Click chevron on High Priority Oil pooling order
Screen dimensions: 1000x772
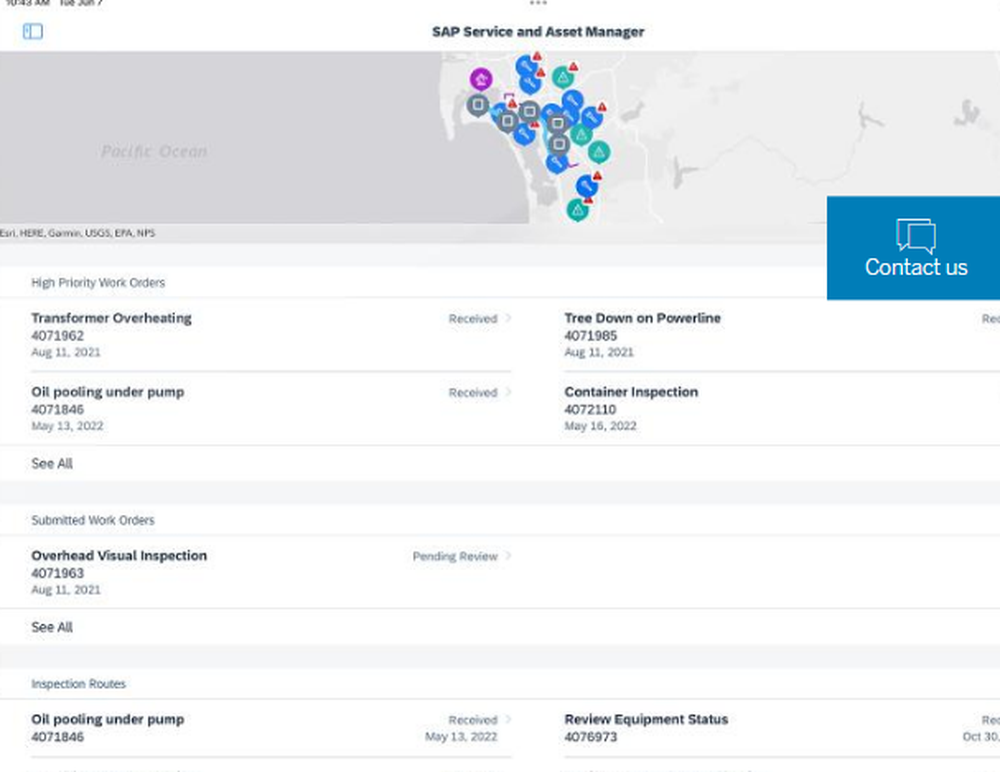coord(508,393)
